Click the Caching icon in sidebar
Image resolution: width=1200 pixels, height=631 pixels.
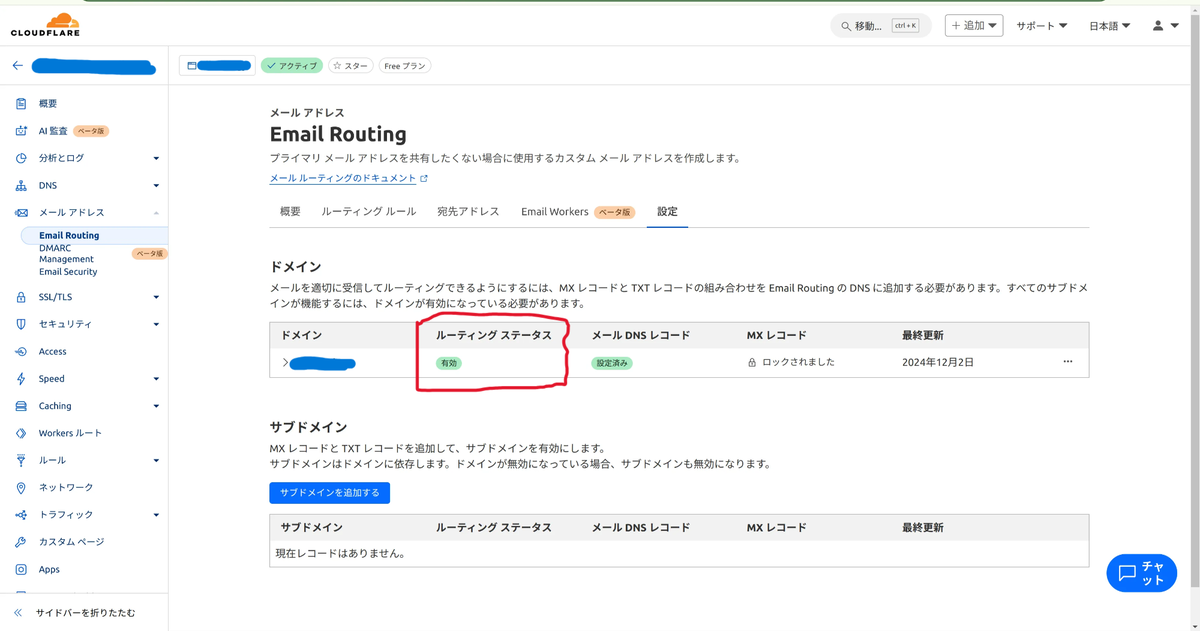pyautogui.click(x=21, y=406)
